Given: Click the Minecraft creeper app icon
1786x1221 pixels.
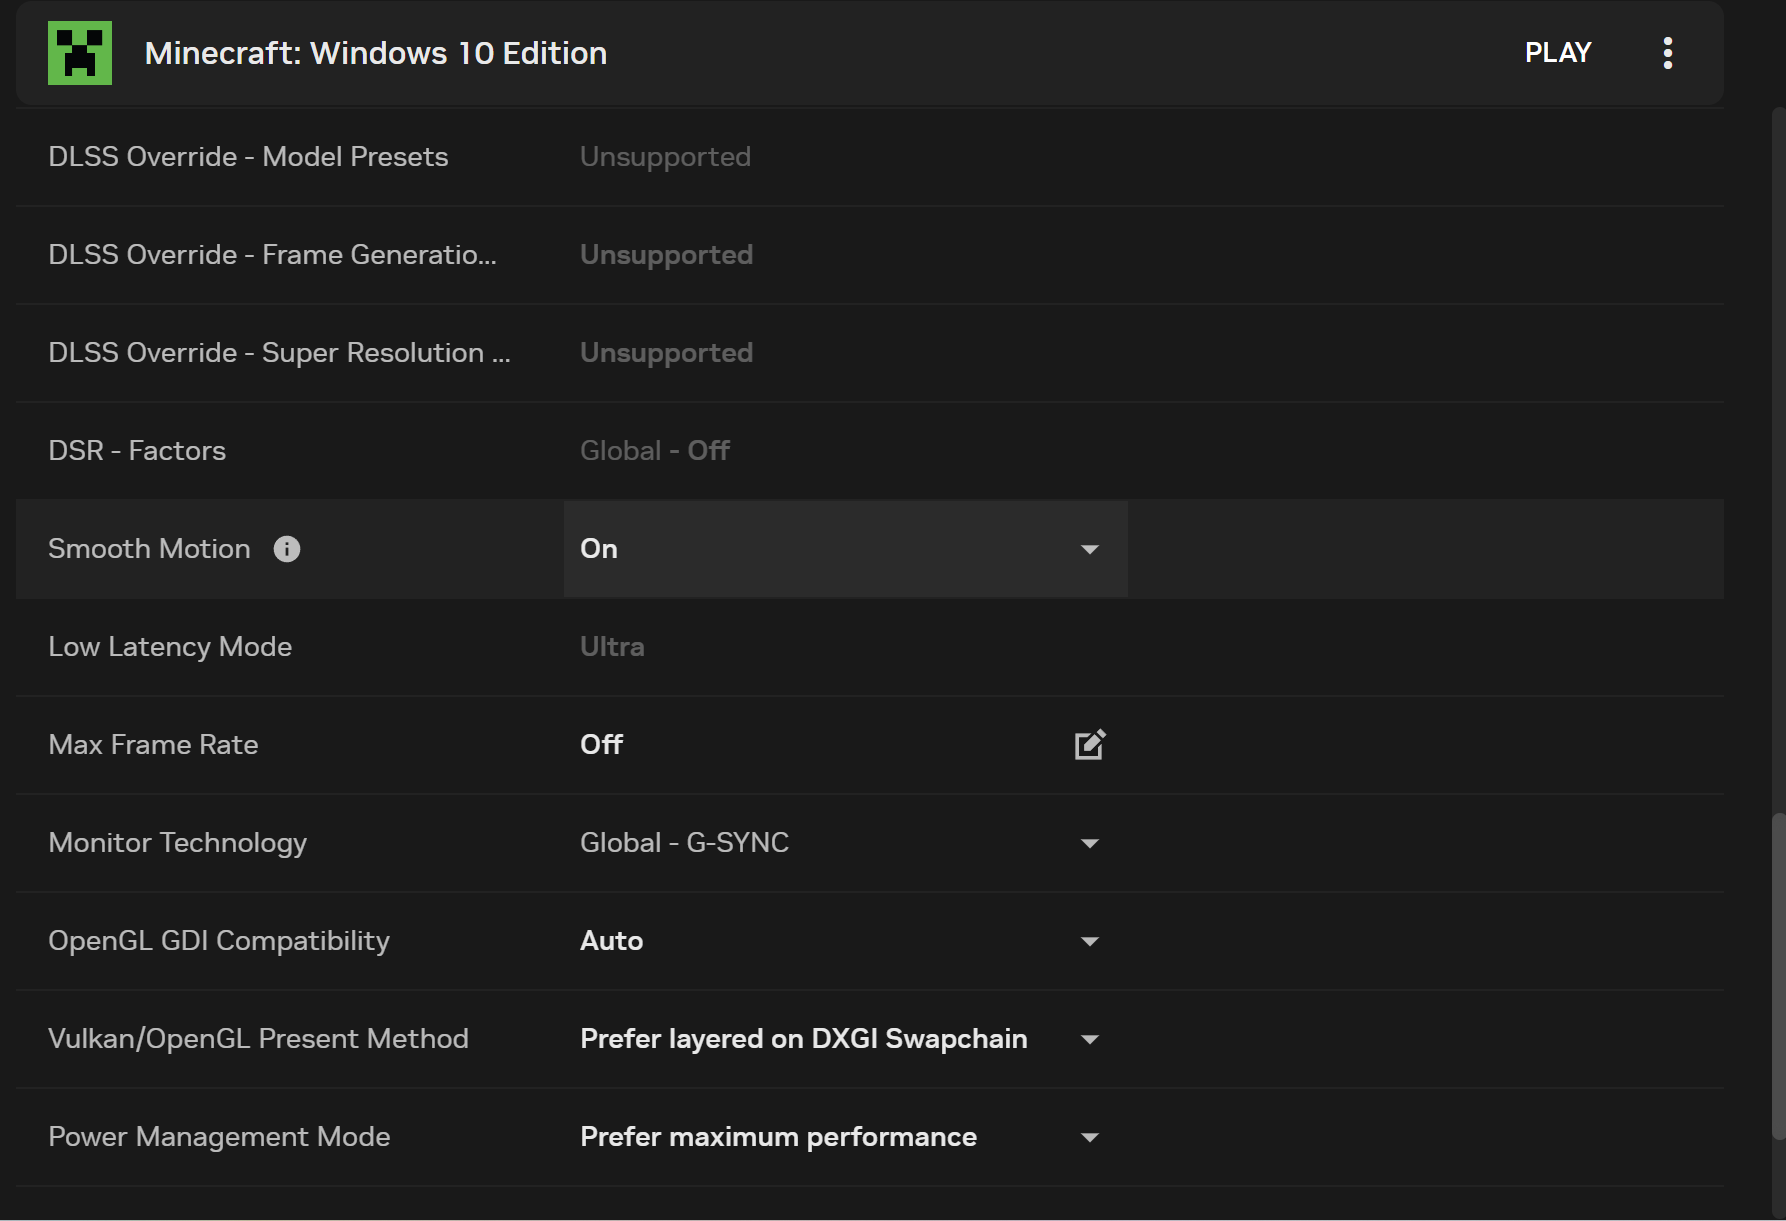Looking at the screenshot, I should coord(80,53).
